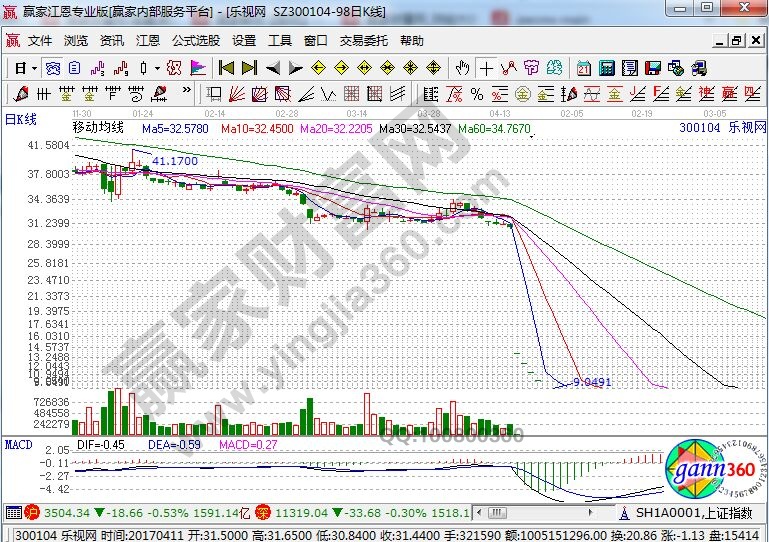769x542 pixels.
Task: Open the 公式选股 menu
Action: (x=195, y=41)
